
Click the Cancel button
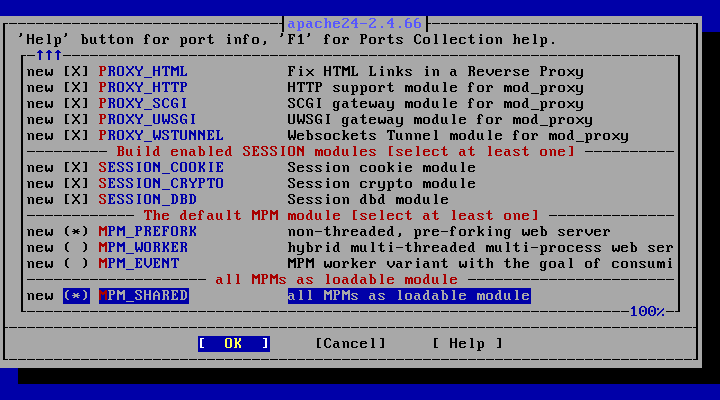coord(350,344)
